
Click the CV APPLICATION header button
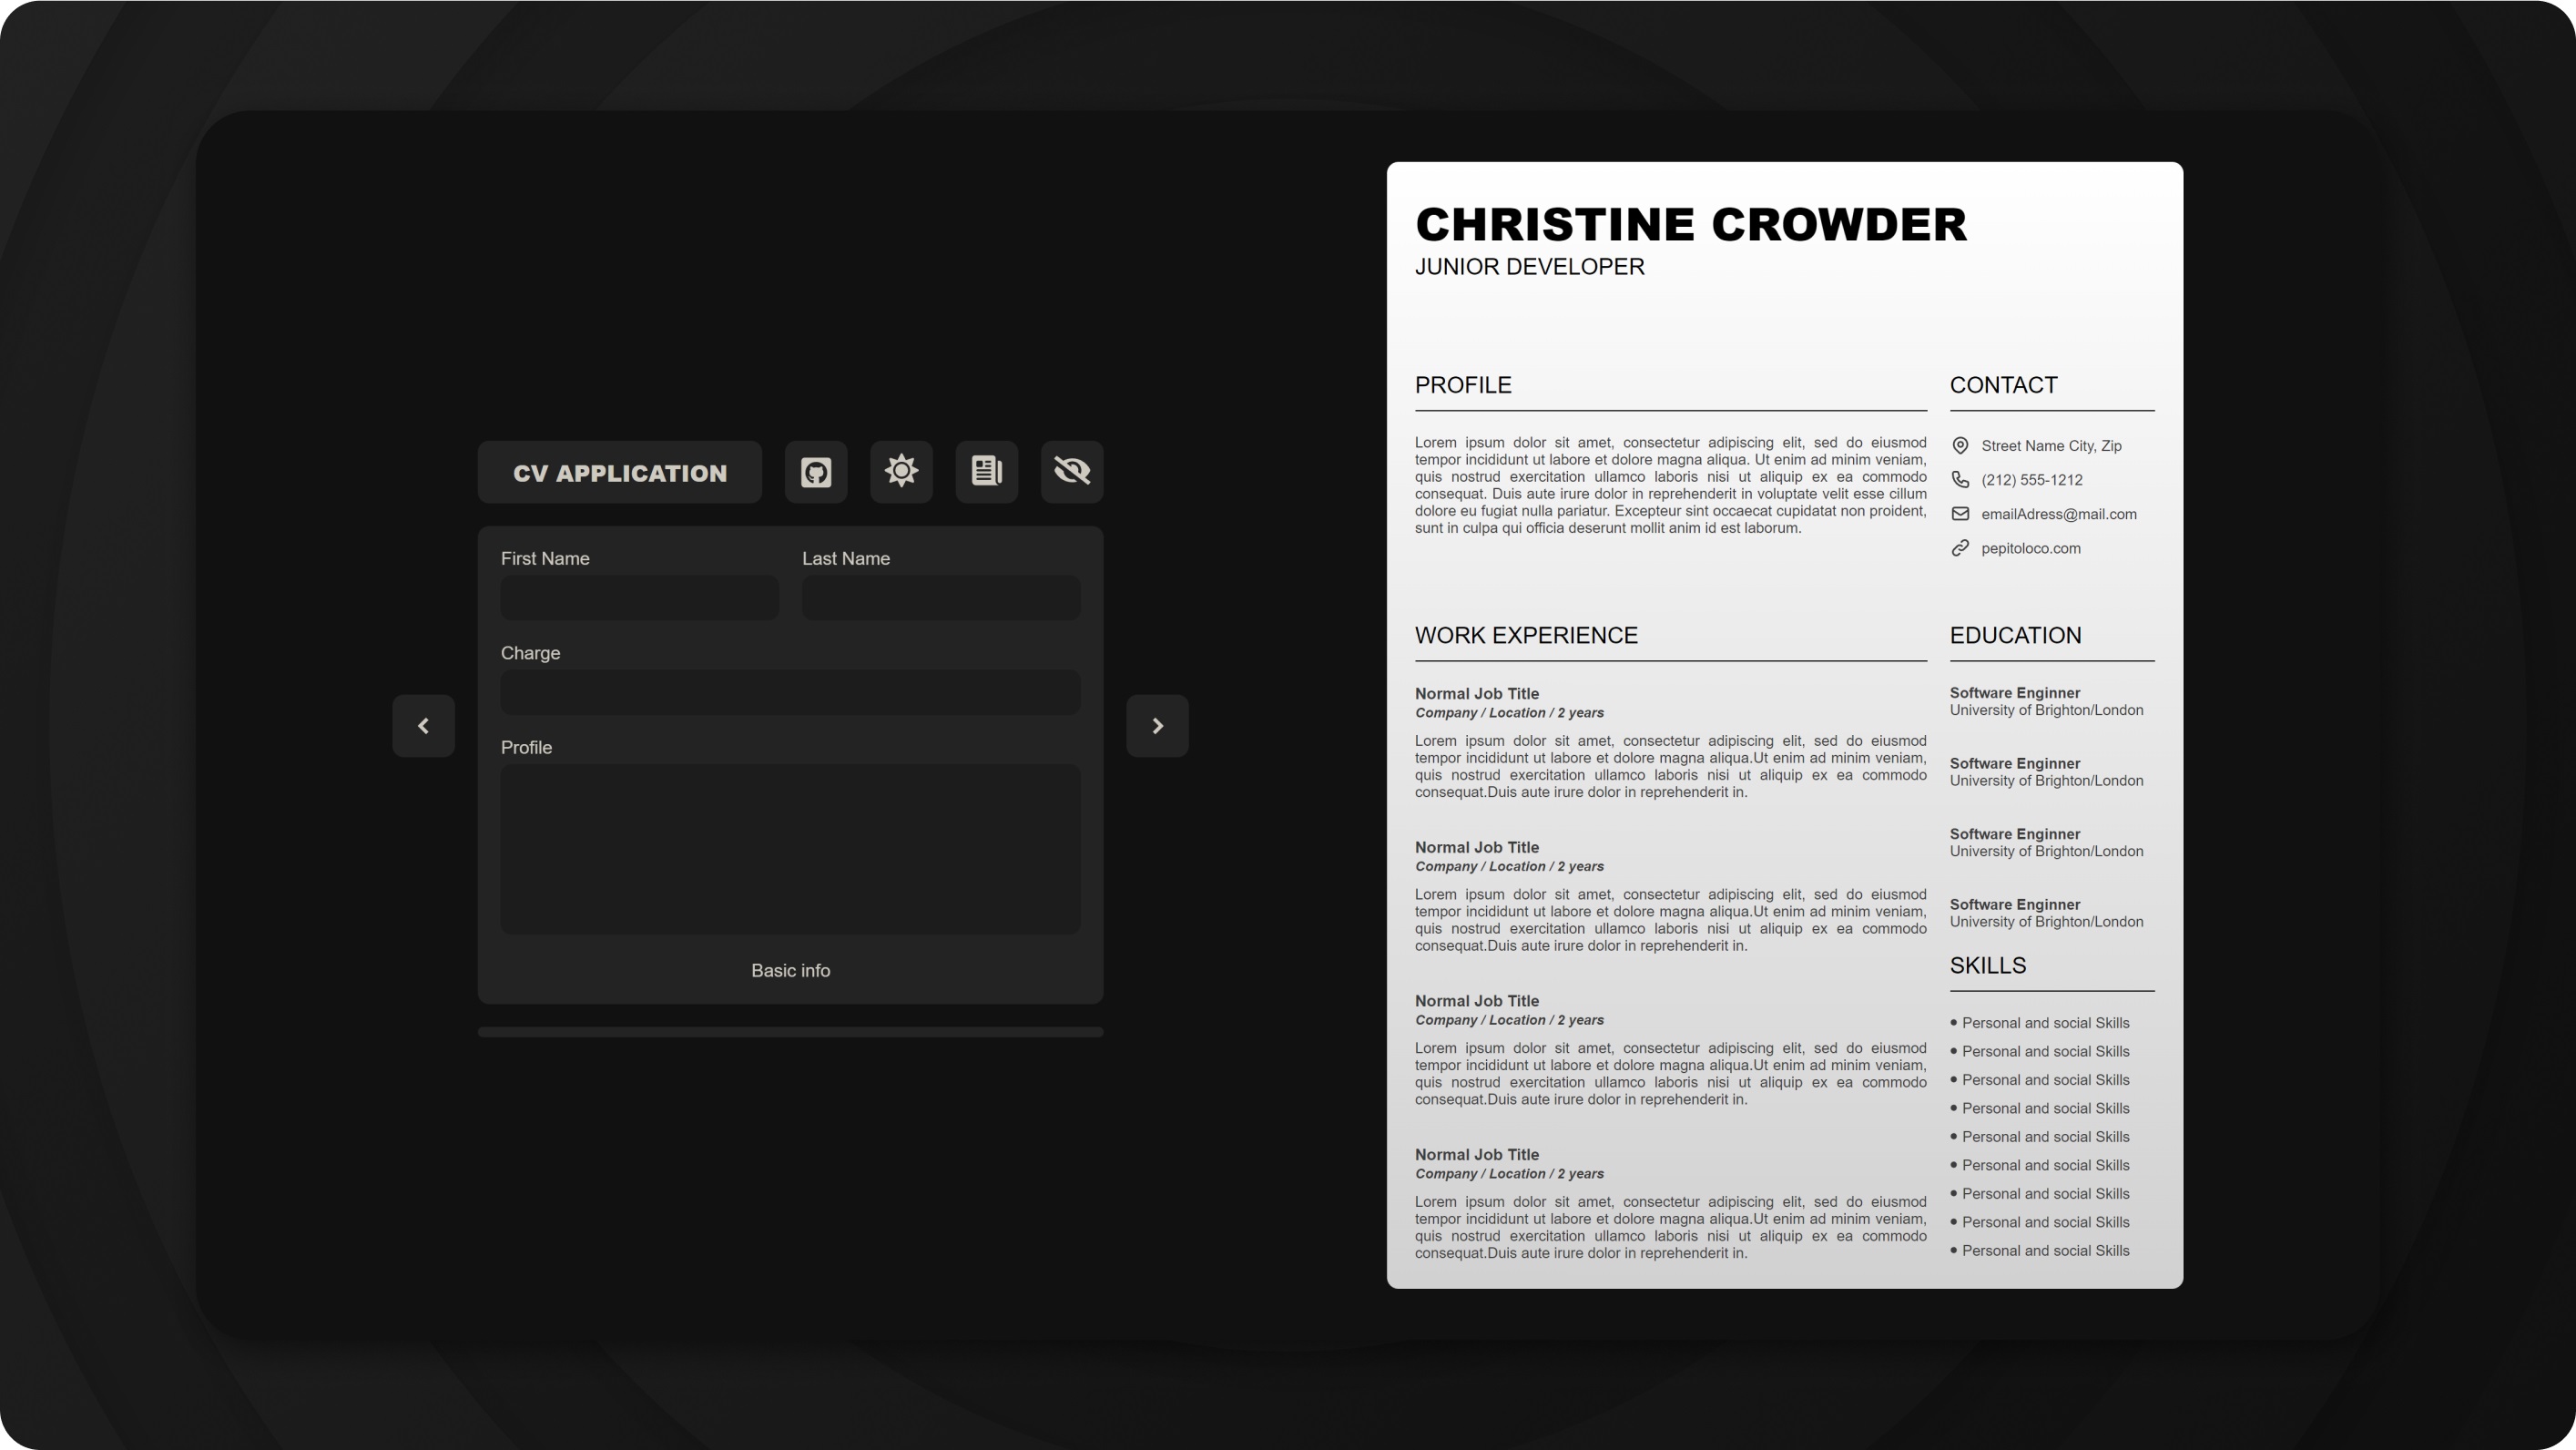619,471
